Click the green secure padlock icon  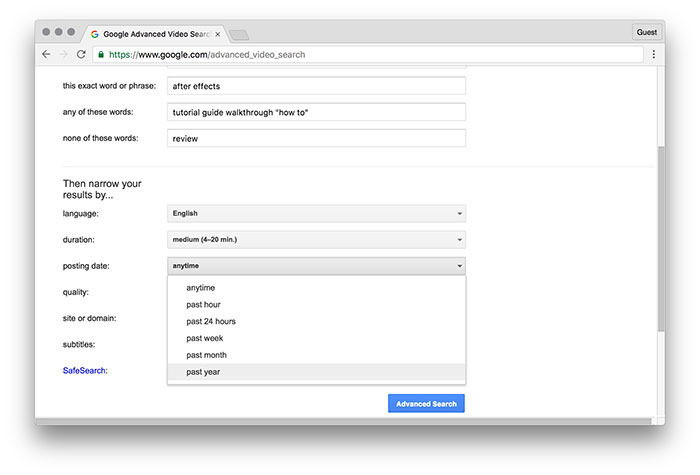tap(101, 54)
